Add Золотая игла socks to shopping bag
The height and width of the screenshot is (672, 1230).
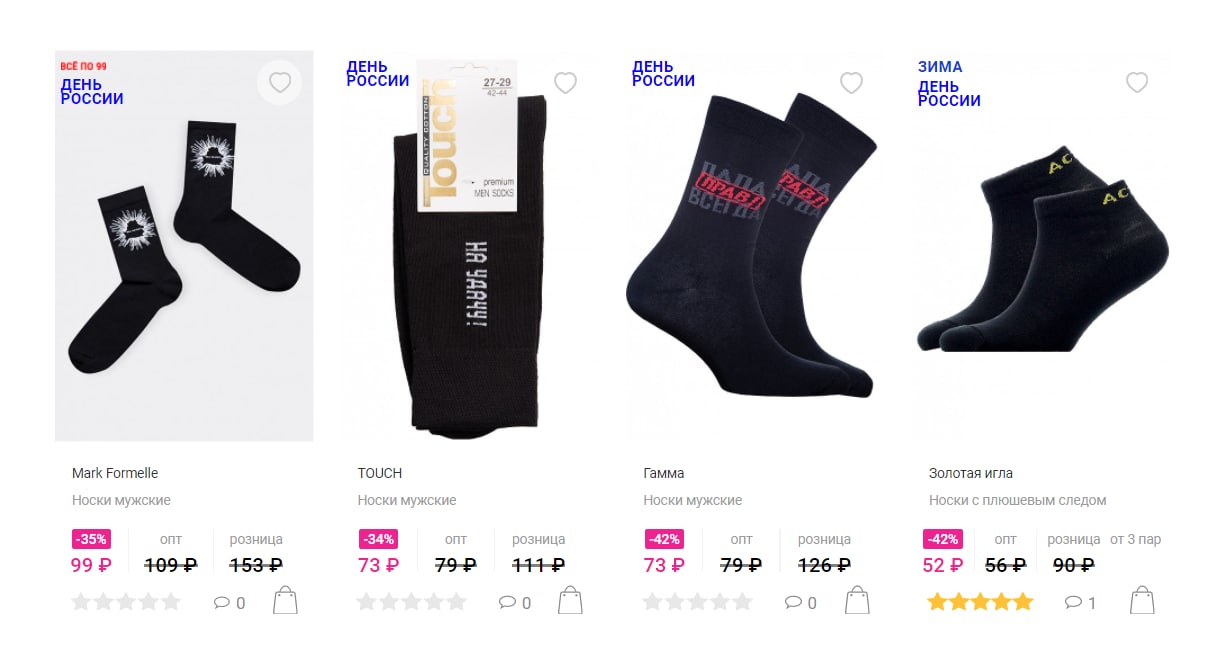click(x=1142, y=601)
